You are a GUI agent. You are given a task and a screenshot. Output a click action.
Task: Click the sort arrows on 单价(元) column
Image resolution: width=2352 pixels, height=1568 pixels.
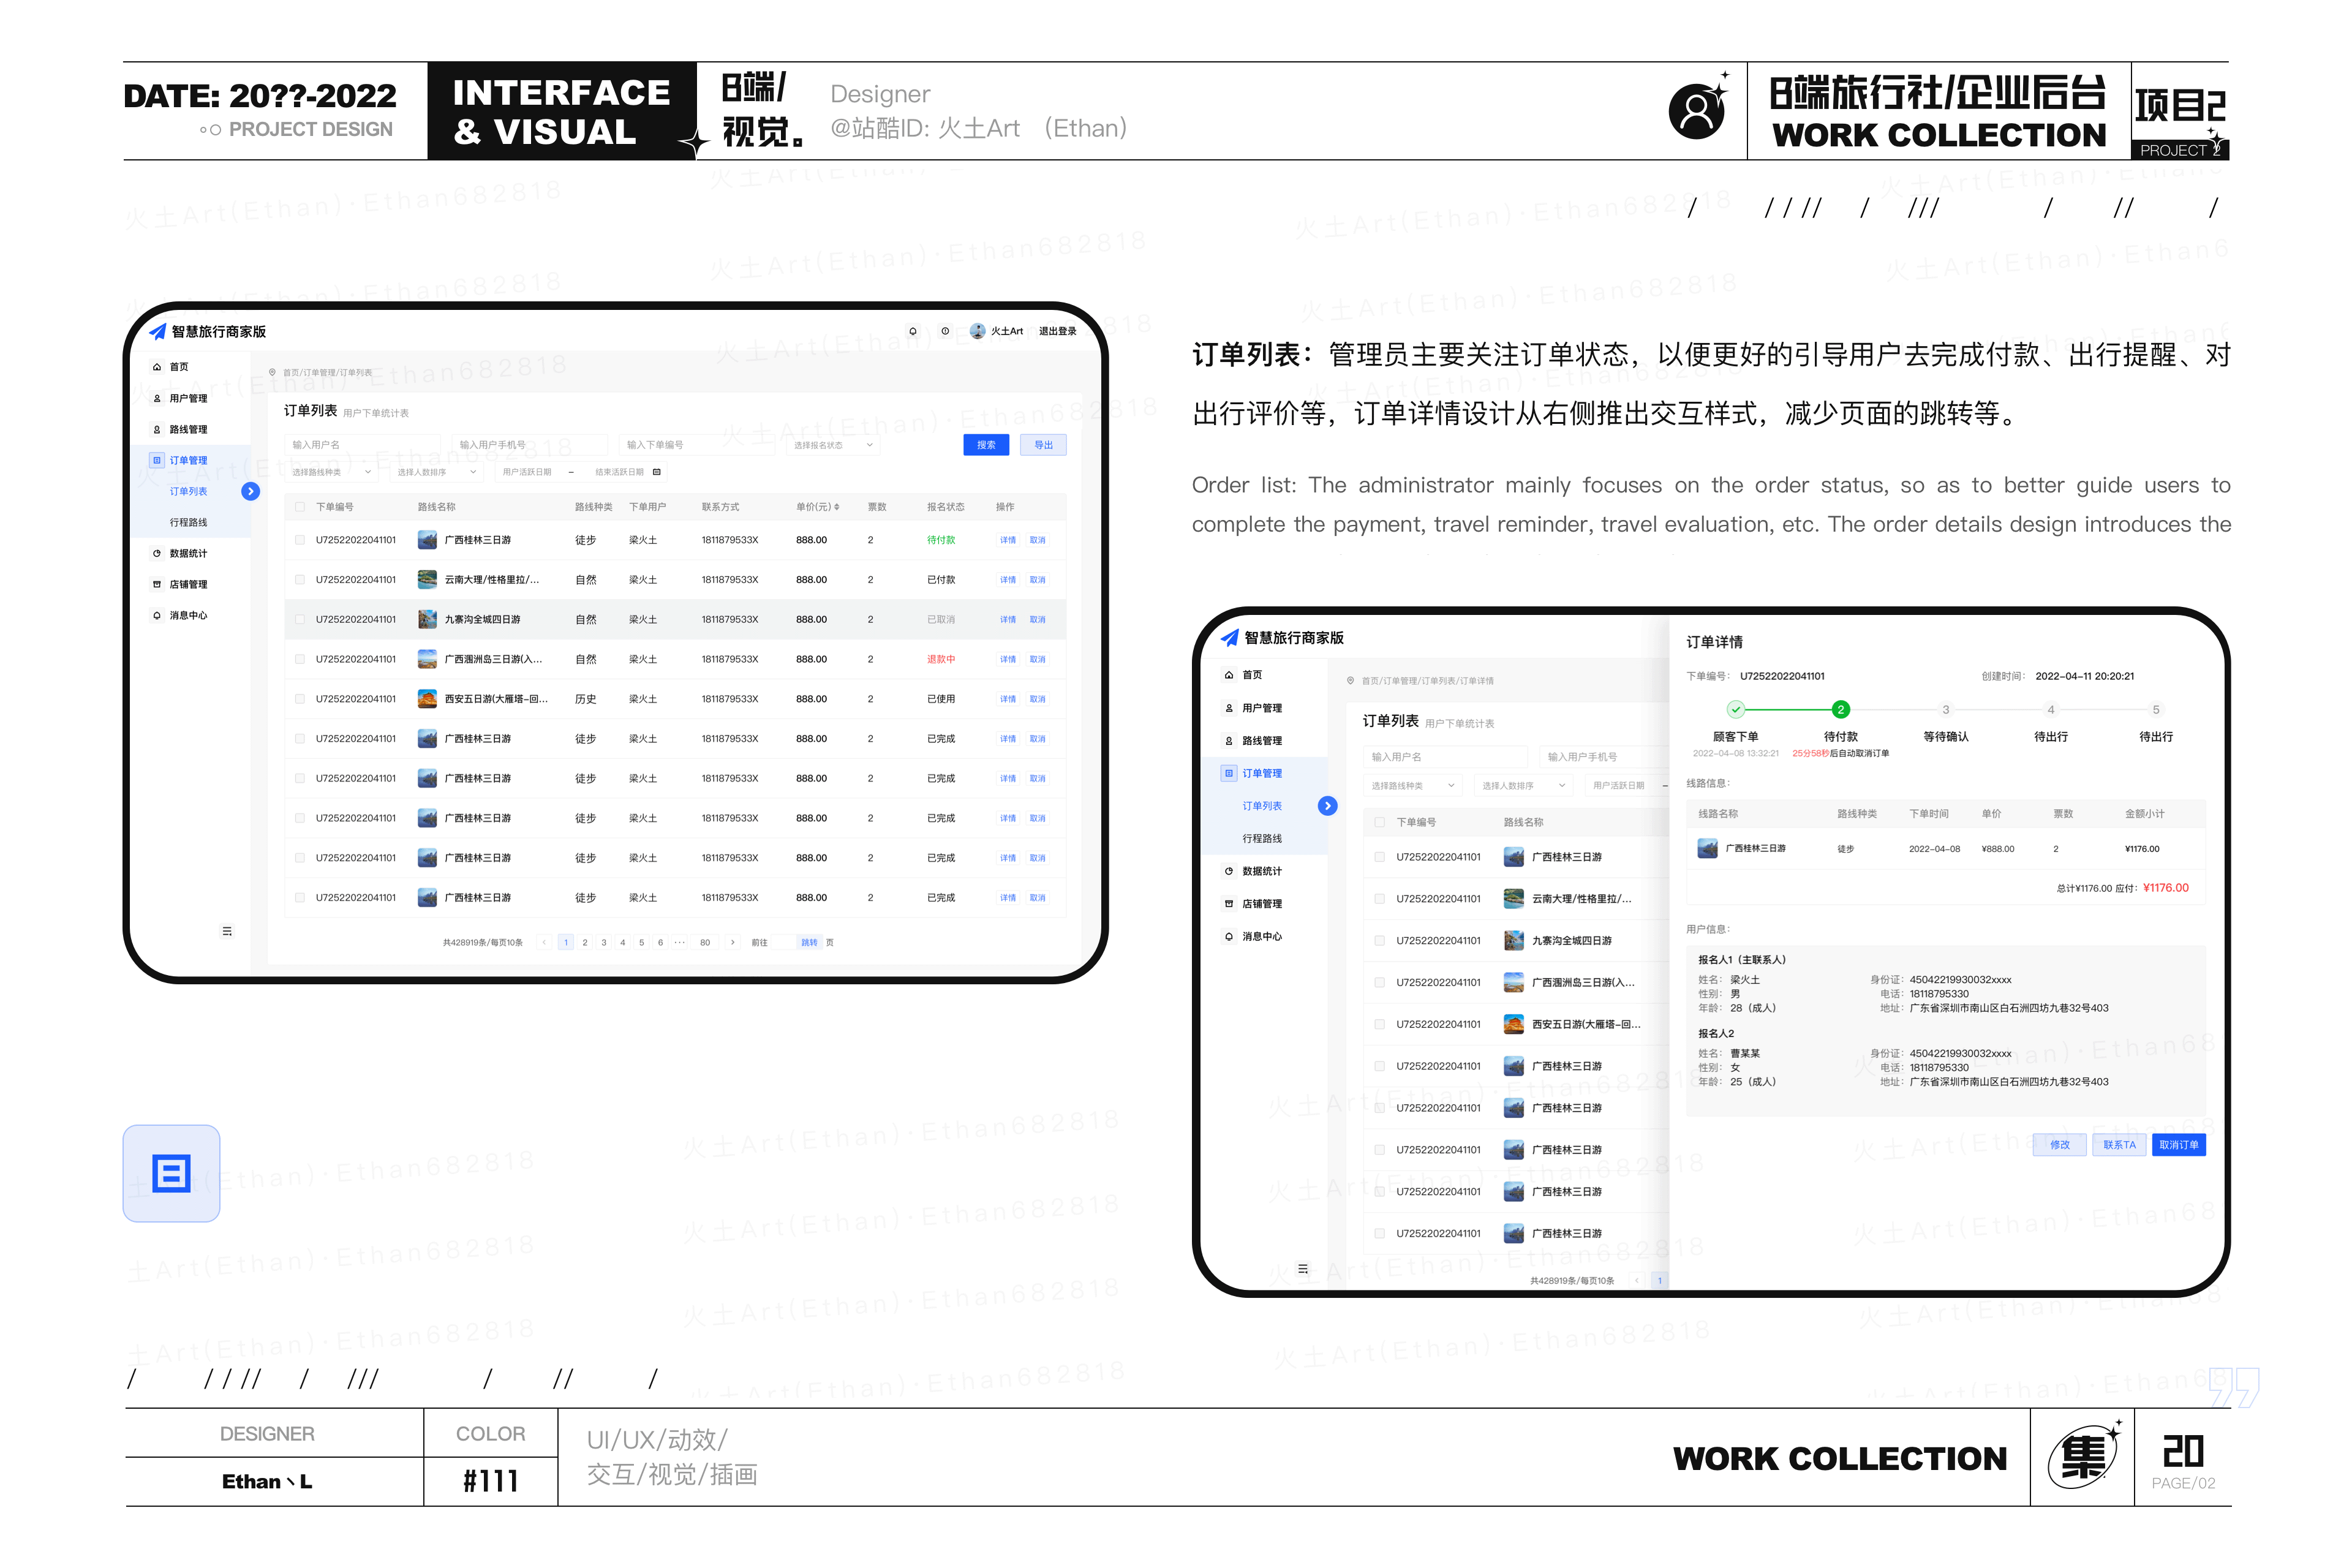(x=836, y=507)
